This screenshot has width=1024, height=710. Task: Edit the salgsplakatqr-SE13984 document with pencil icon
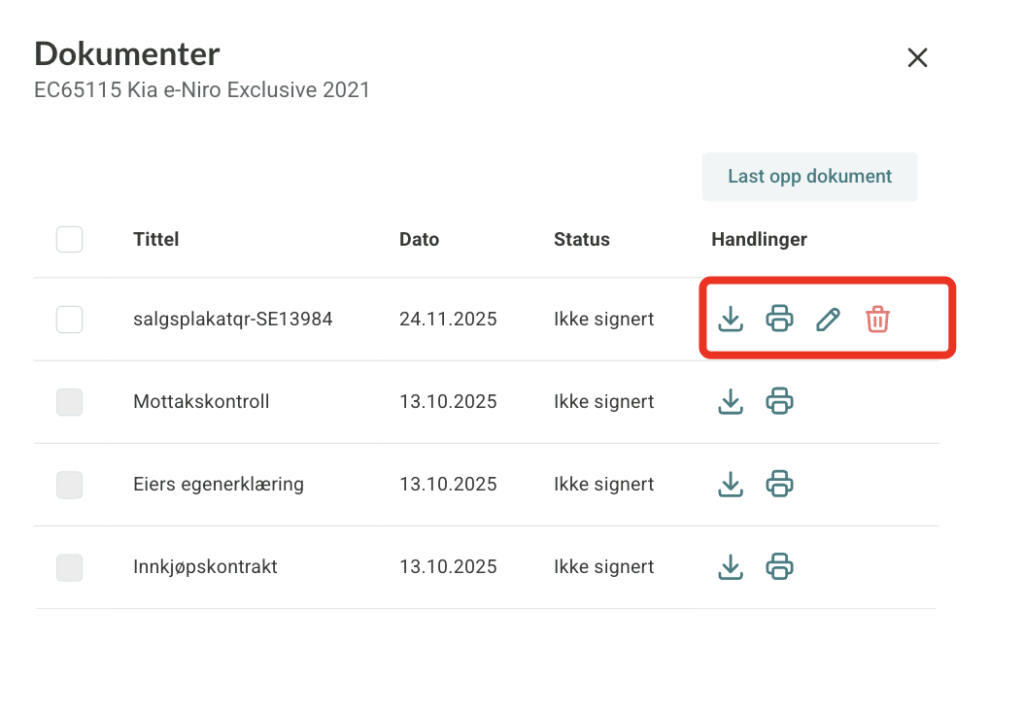pyautogui.click(x=827, y=320)
